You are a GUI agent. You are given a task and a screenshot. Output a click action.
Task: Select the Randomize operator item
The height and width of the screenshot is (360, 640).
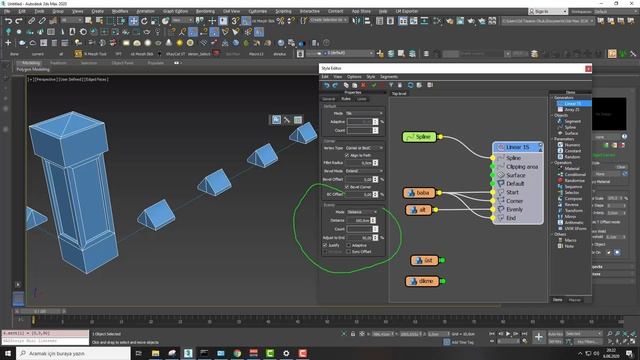tap(571, 180)
